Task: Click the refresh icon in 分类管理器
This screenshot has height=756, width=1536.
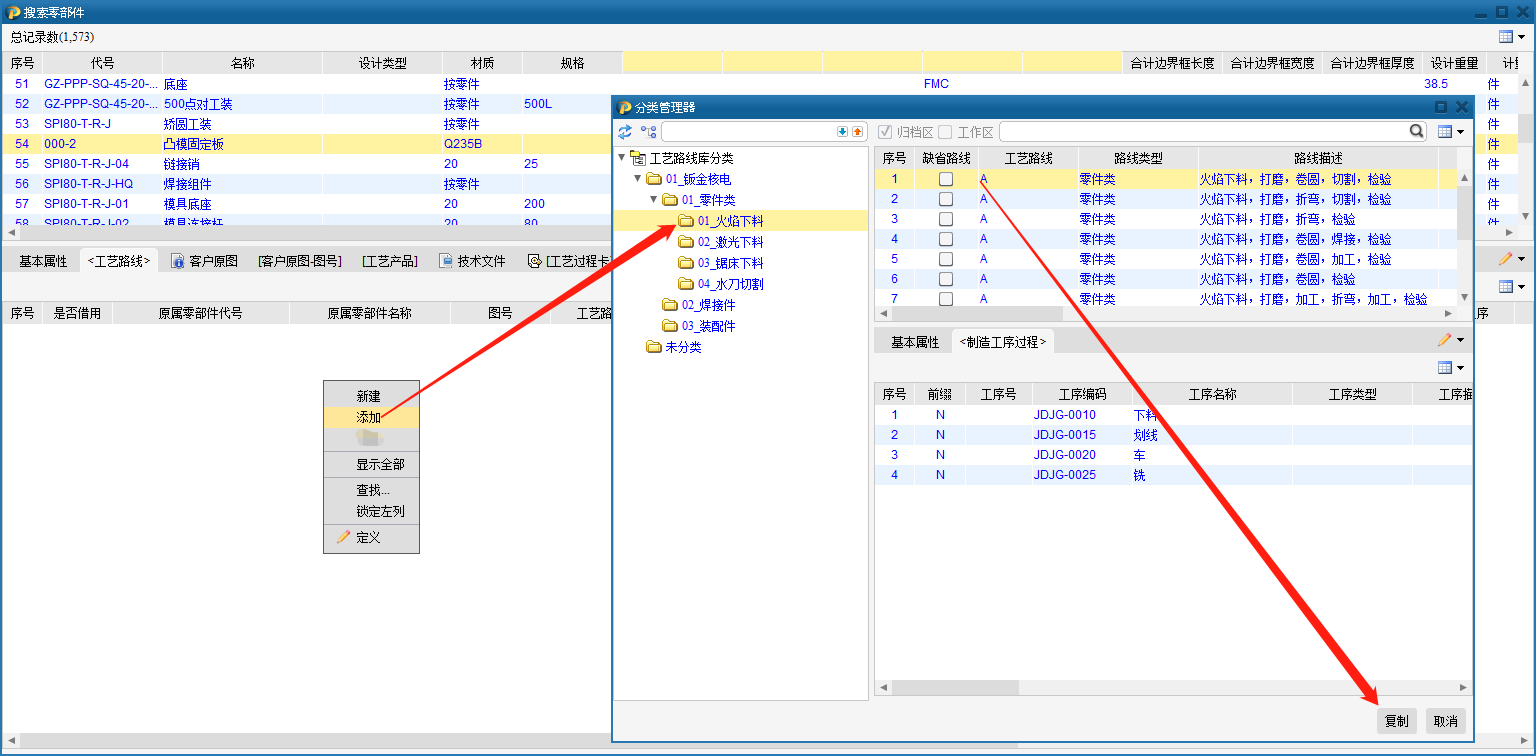Action: pos(626,132)
